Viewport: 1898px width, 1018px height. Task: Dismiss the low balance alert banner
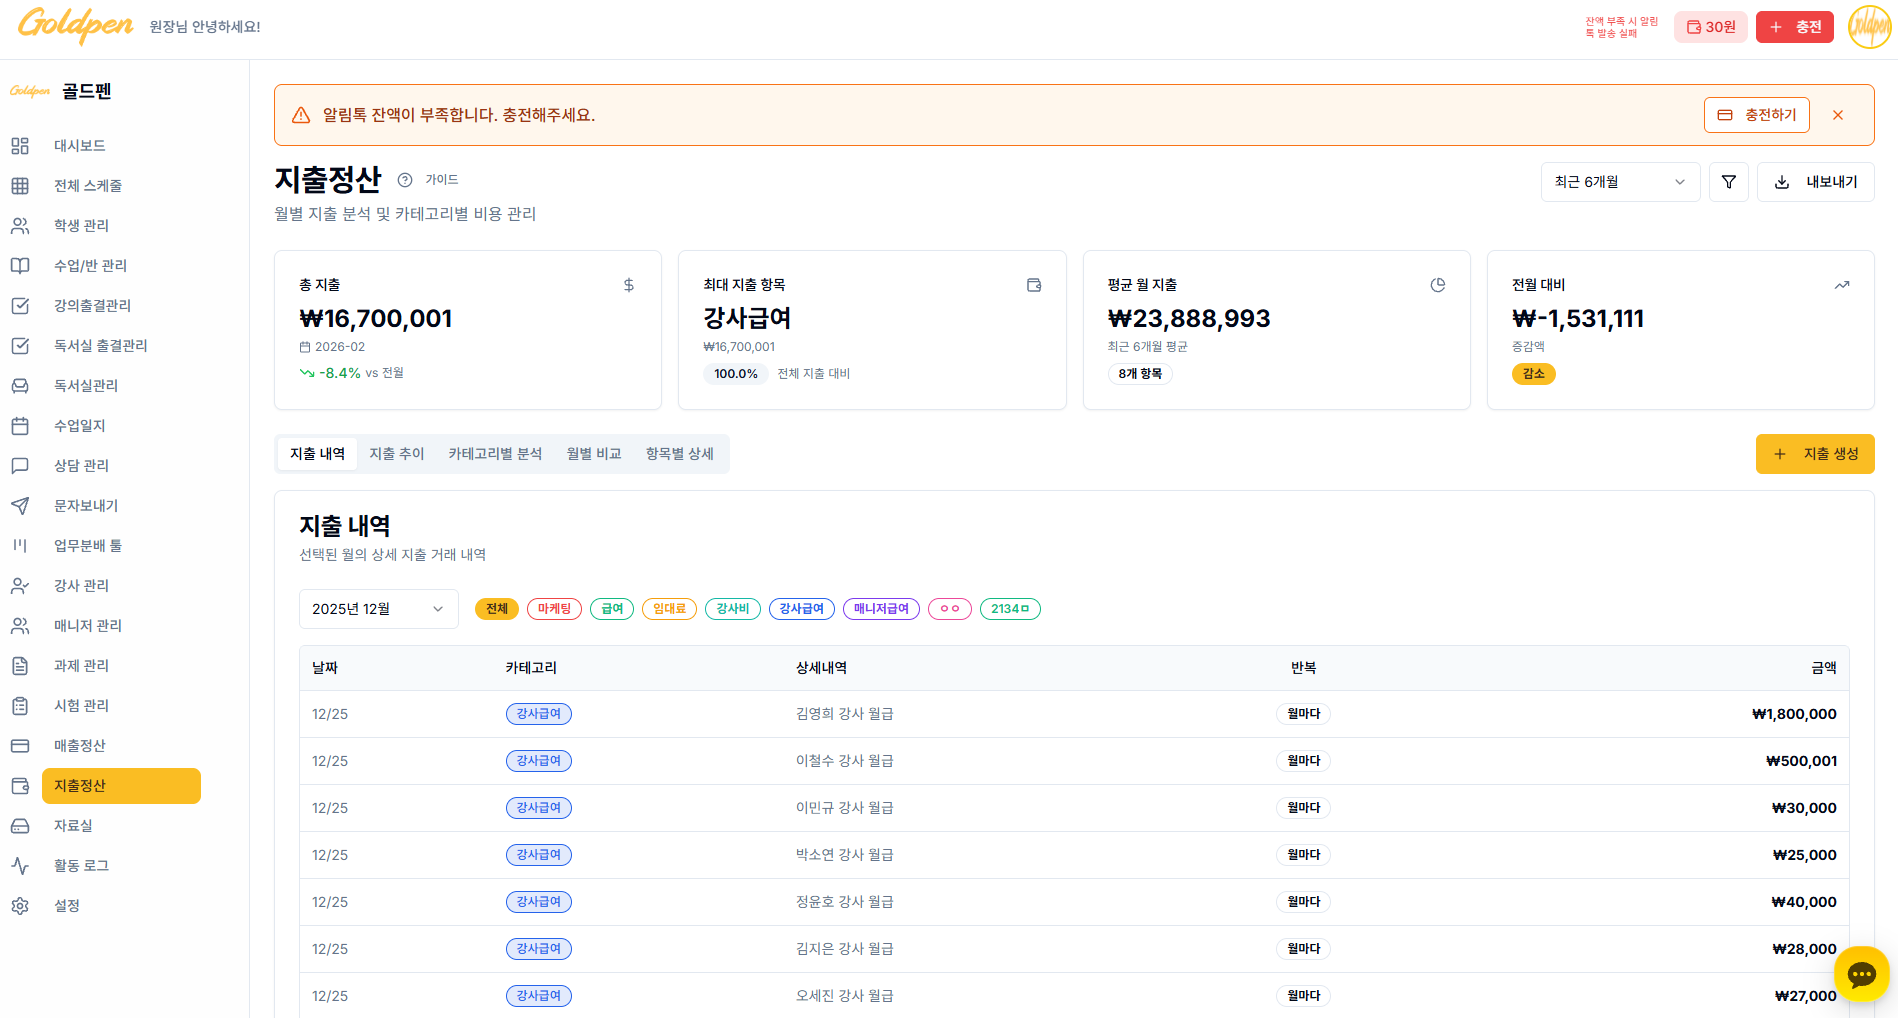[x=1837, y=115]
